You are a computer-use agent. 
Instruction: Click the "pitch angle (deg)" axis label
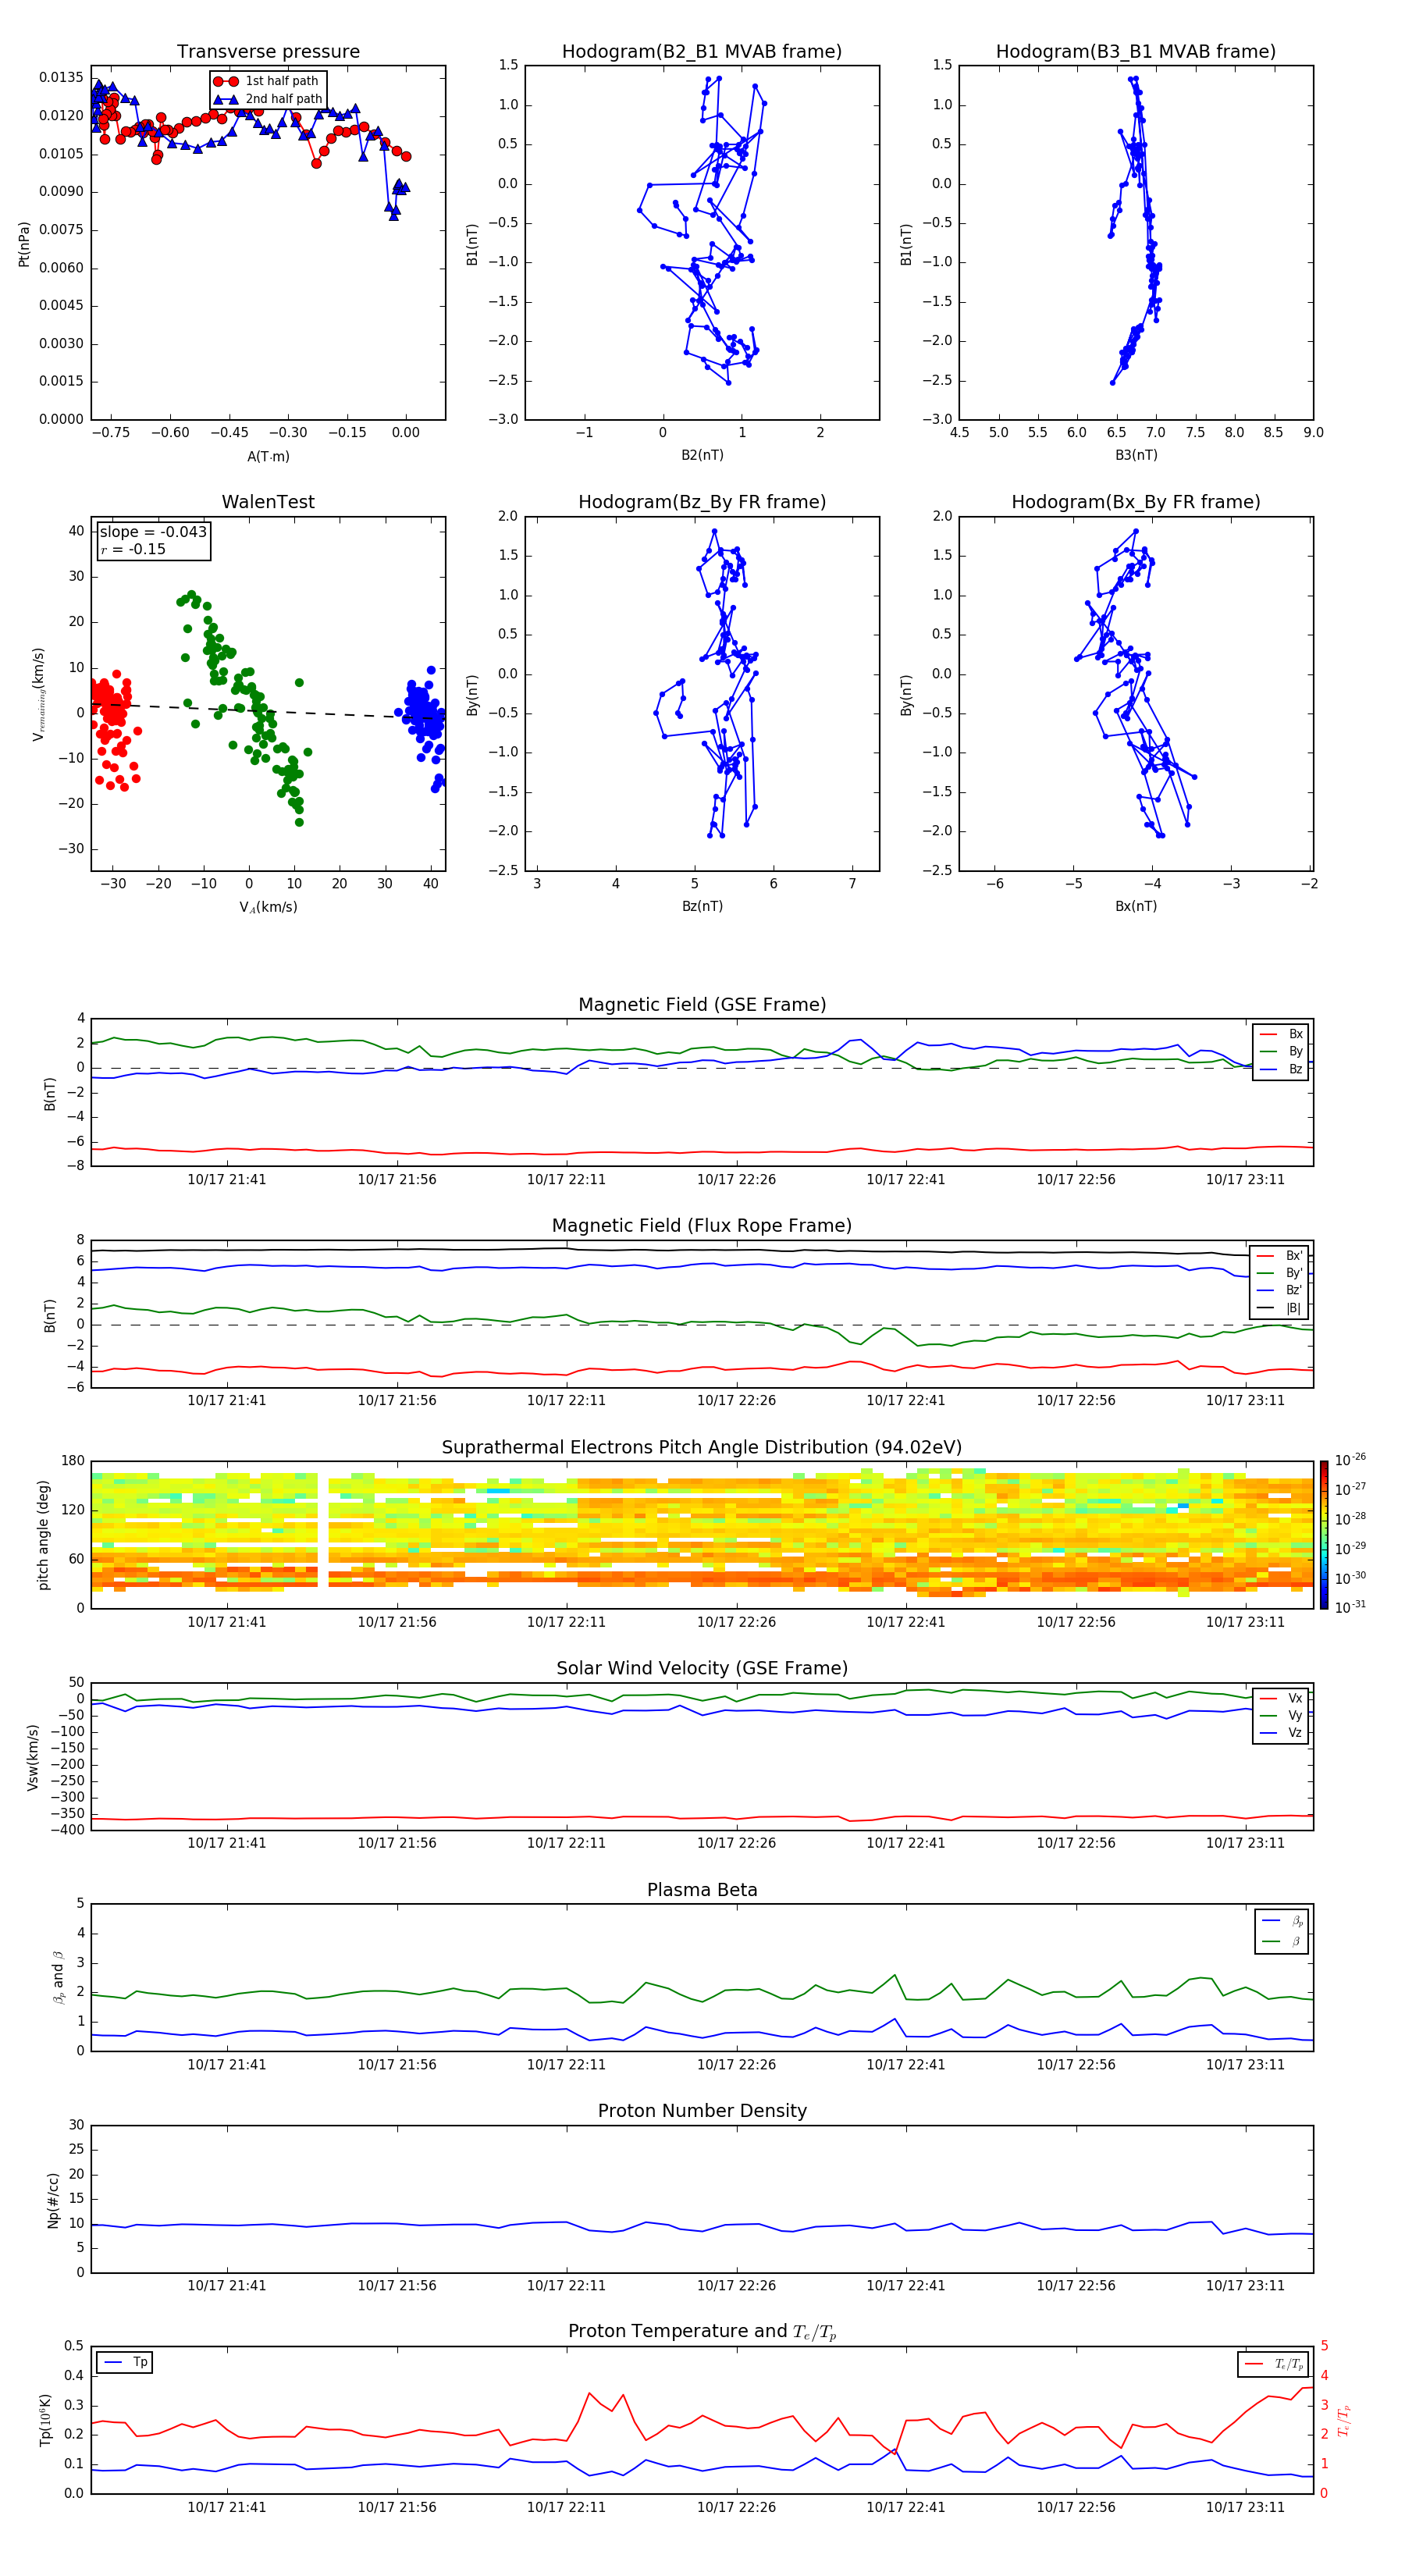click(43, 1535)
